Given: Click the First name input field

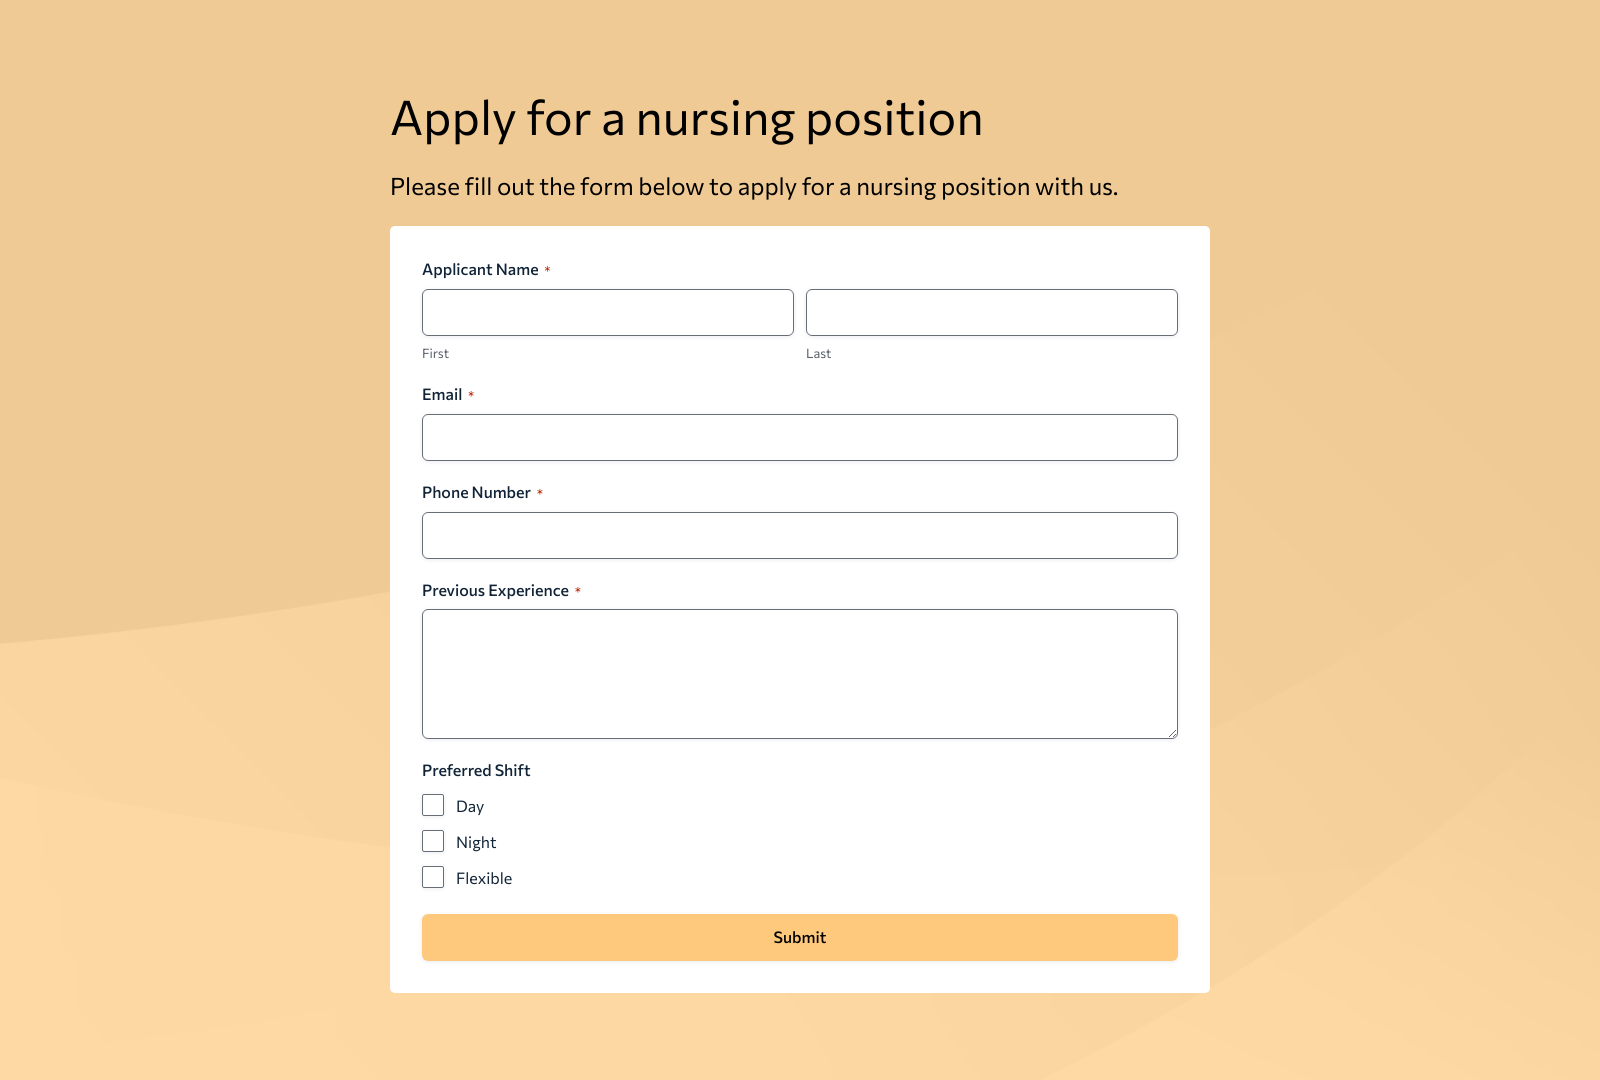Looking at the screenshot, I should click(x=607, y=312).
